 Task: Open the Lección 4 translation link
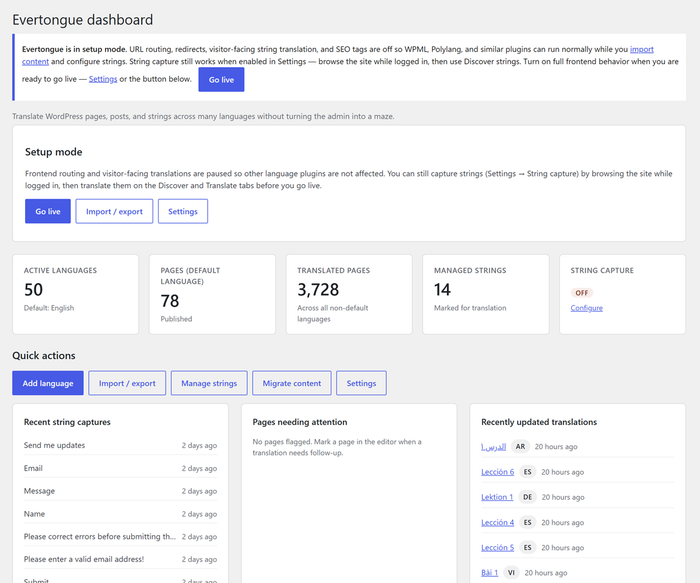tap(497, 522)
